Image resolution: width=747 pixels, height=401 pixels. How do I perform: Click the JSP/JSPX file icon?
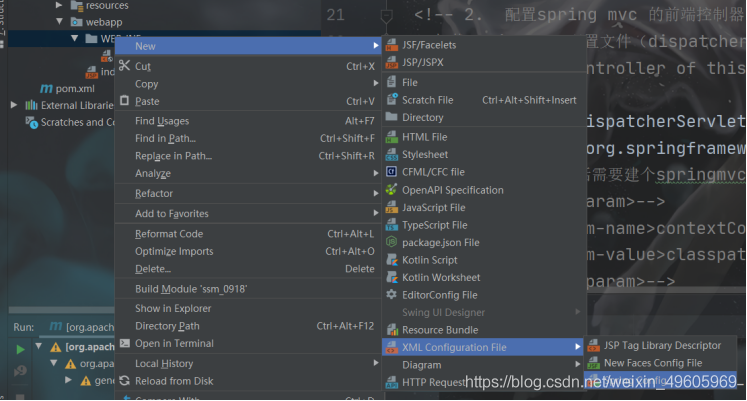point(392,62)
